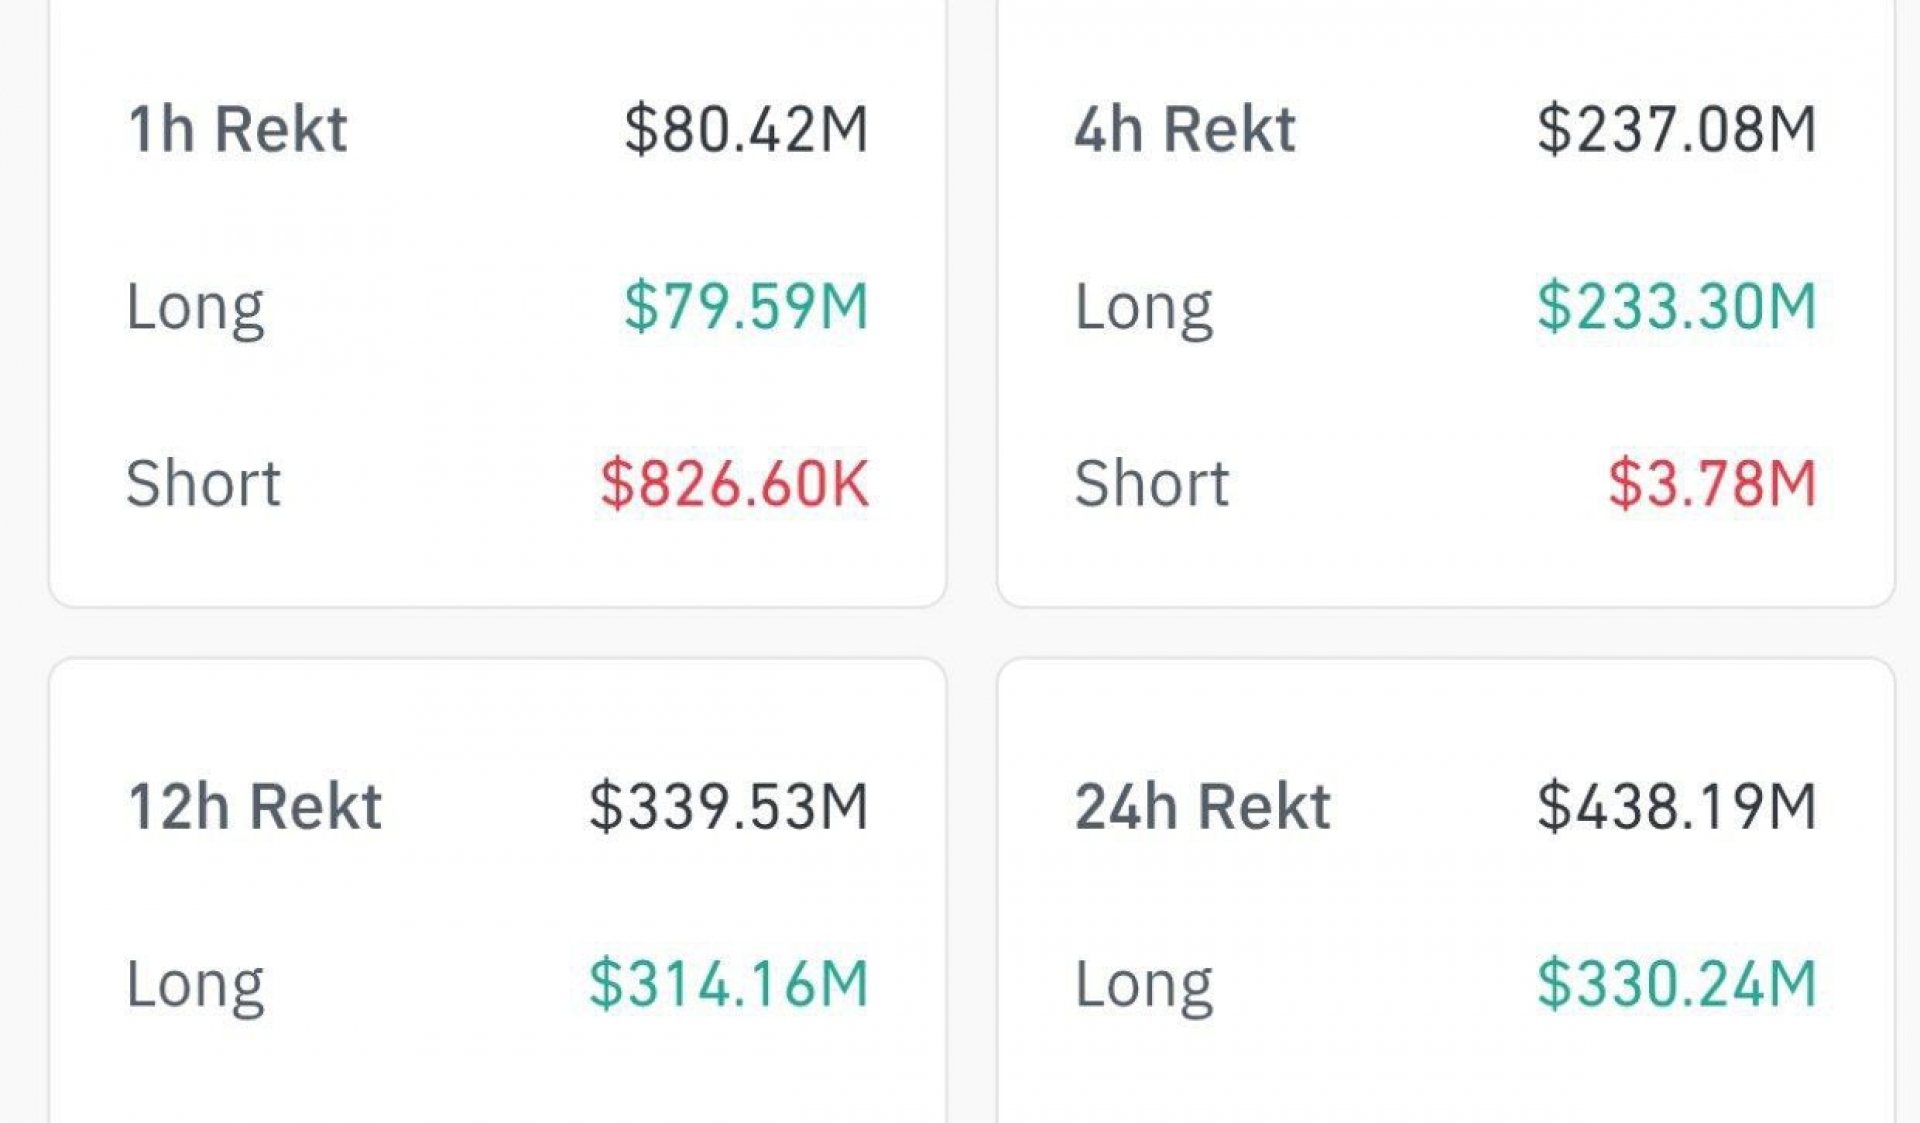Select the 24h Rekt total $438.19M
The height and width of the screenshot is (1123, 1920).
click(1676, 806)
